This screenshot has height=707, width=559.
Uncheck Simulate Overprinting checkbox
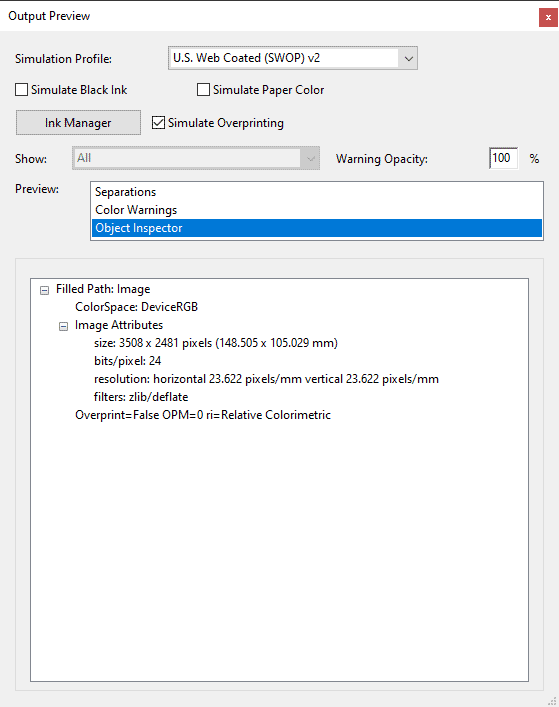[158, 123]
